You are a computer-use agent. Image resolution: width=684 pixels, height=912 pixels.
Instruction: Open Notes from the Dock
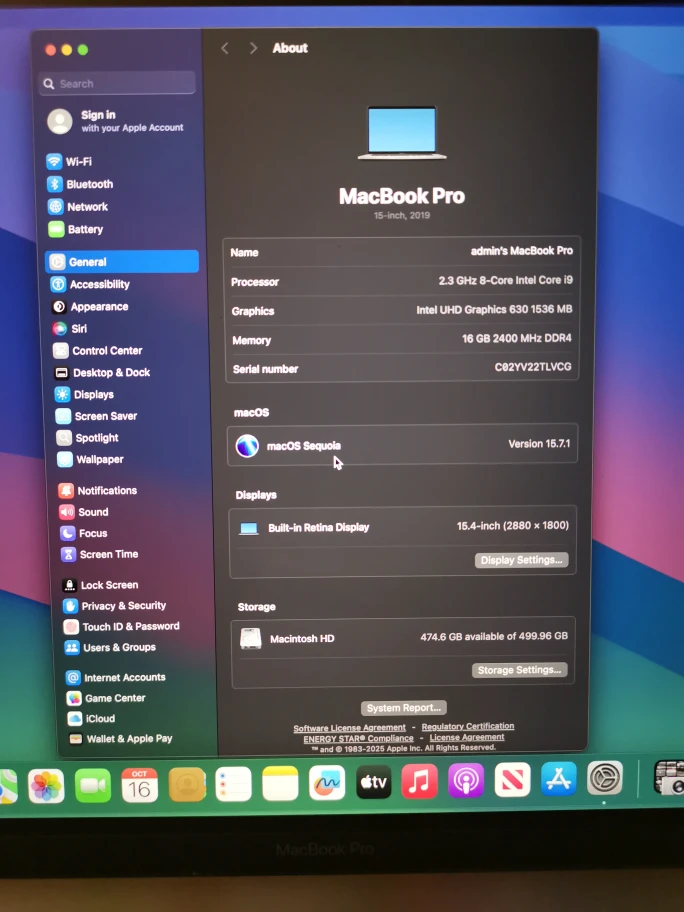pos(280,783)
